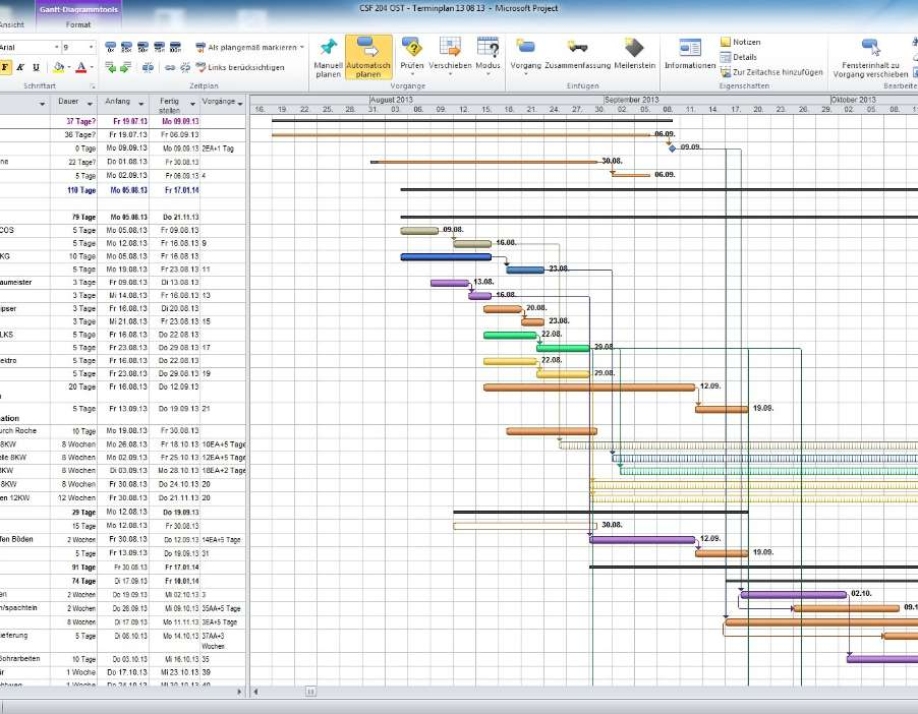The width and height of the screenshot is (918, 714).
Task: Select the Automatisch planen button
Action: (368, 57)
